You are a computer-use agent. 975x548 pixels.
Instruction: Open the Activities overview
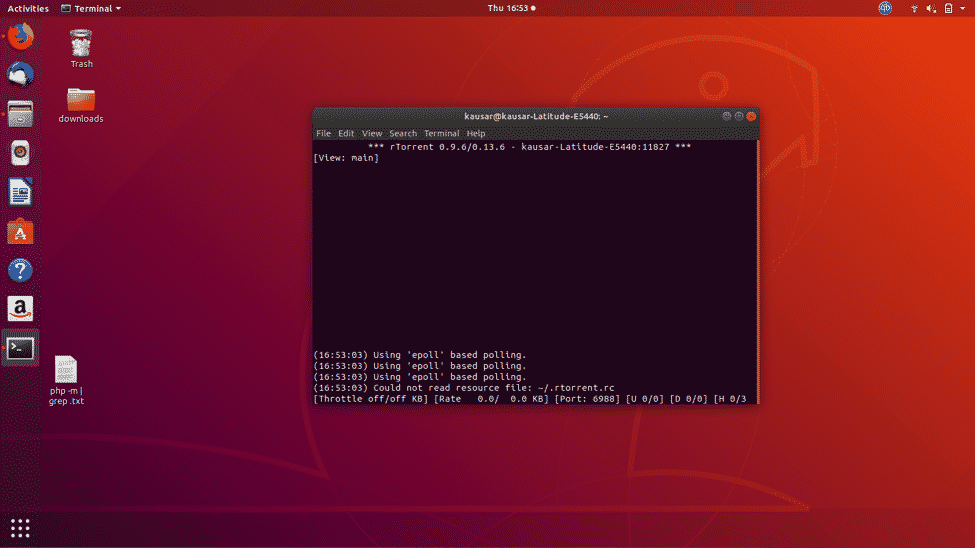(x=28, y=8)
